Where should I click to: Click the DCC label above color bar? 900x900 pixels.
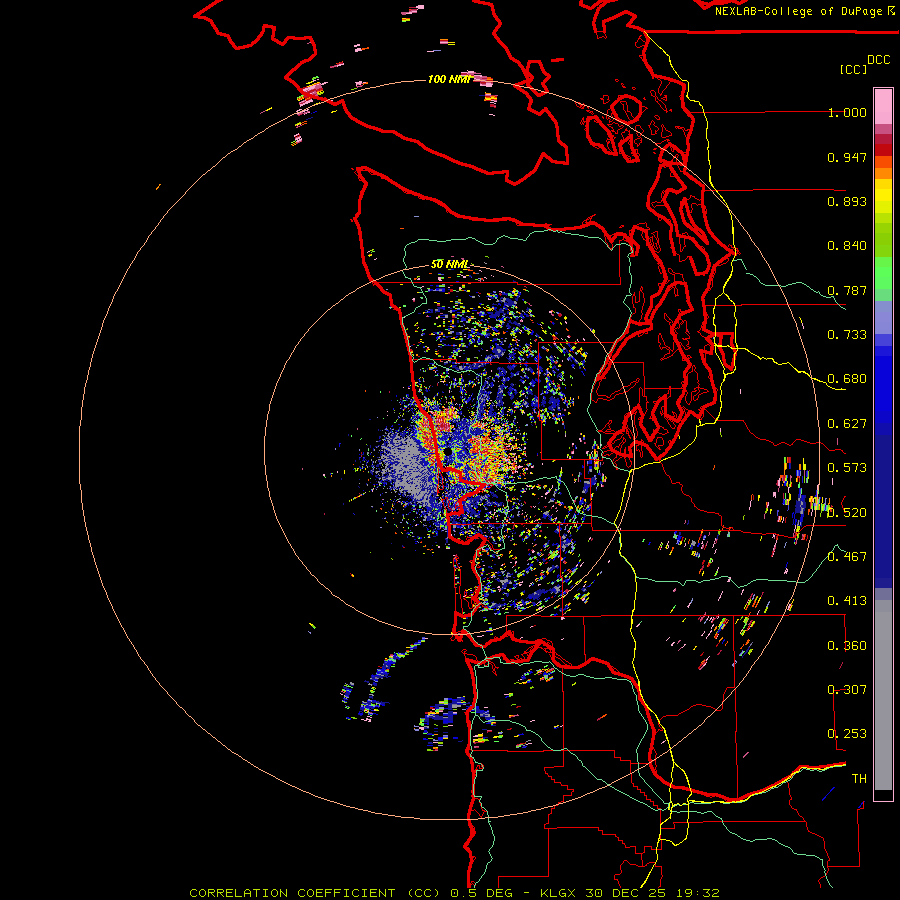pyautogui.click(x=879, y=60)
